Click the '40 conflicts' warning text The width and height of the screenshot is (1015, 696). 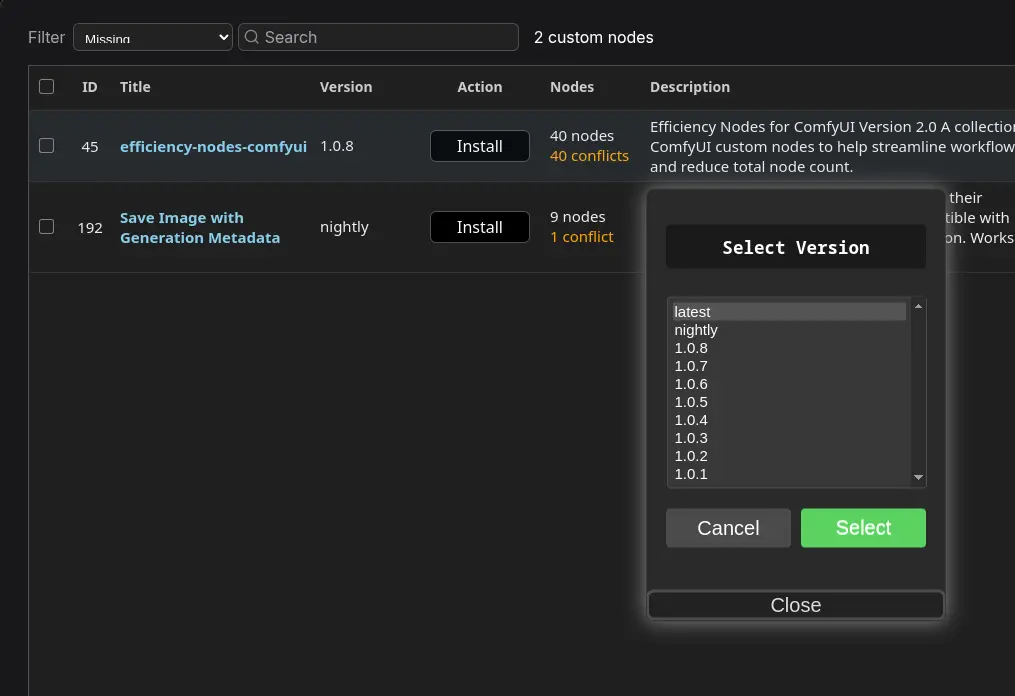(x=589, y=156)
